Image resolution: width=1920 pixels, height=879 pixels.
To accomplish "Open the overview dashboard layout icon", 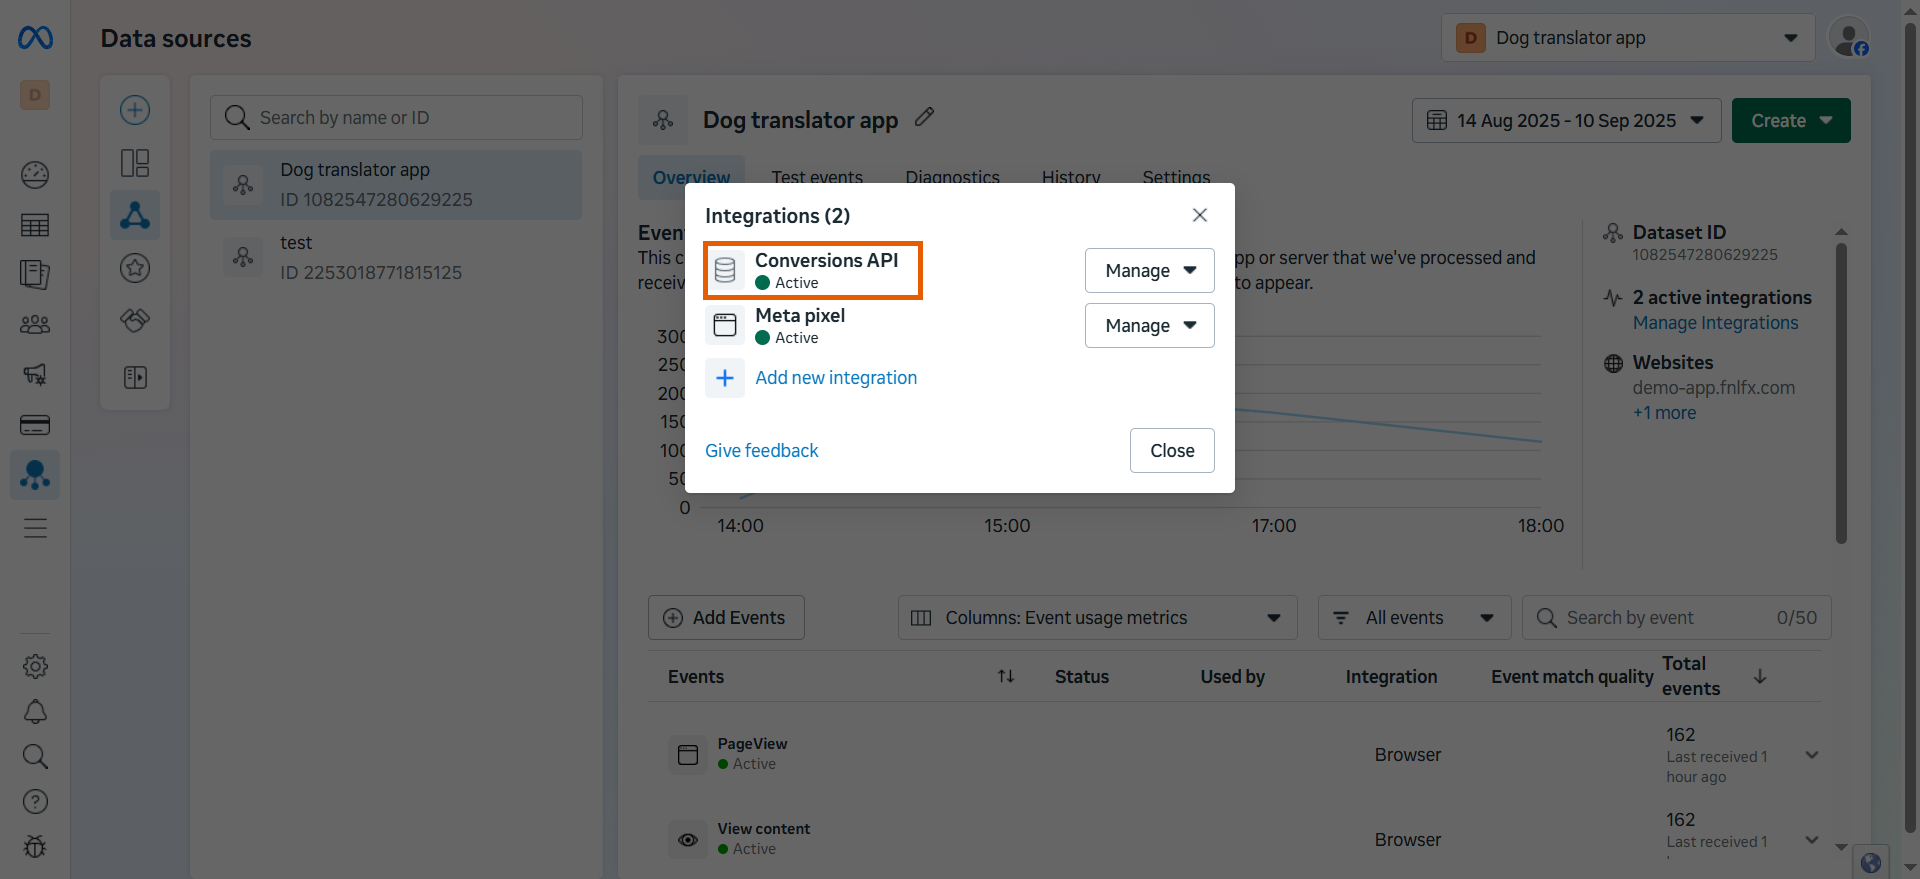I will click(135, 163).
